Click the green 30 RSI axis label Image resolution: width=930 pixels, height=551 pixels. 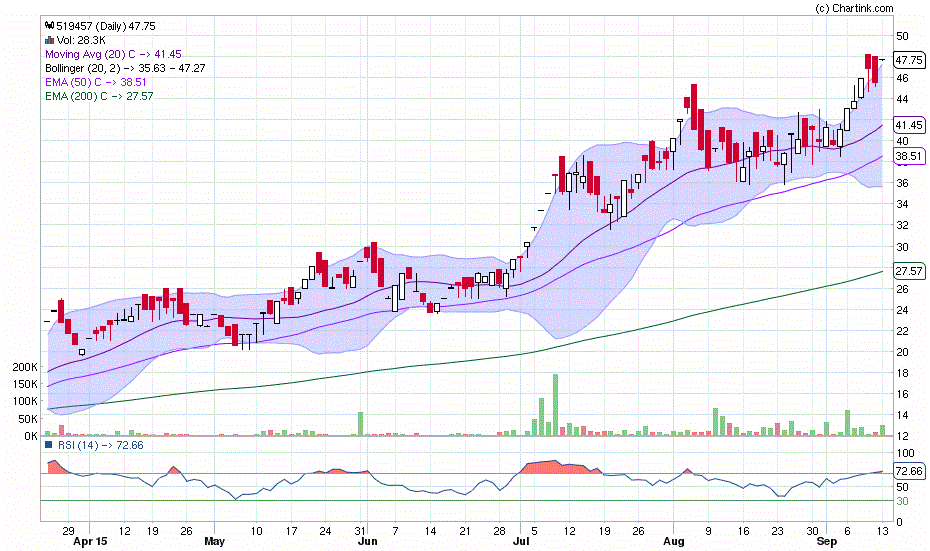coord(902,501)
